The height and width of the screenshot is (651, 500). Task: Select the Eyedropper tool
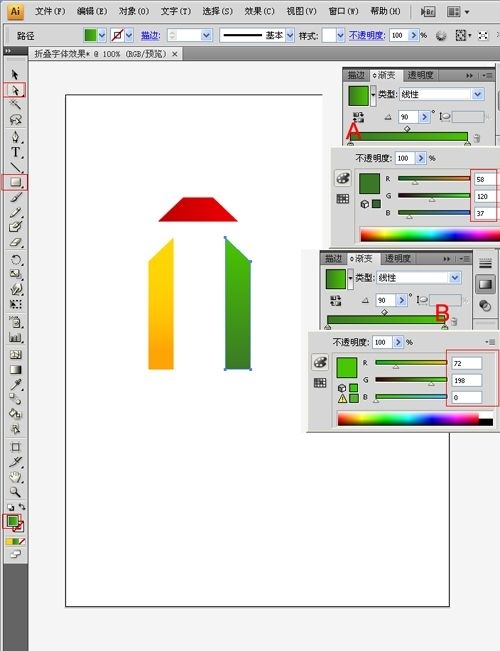coord(15,384)
